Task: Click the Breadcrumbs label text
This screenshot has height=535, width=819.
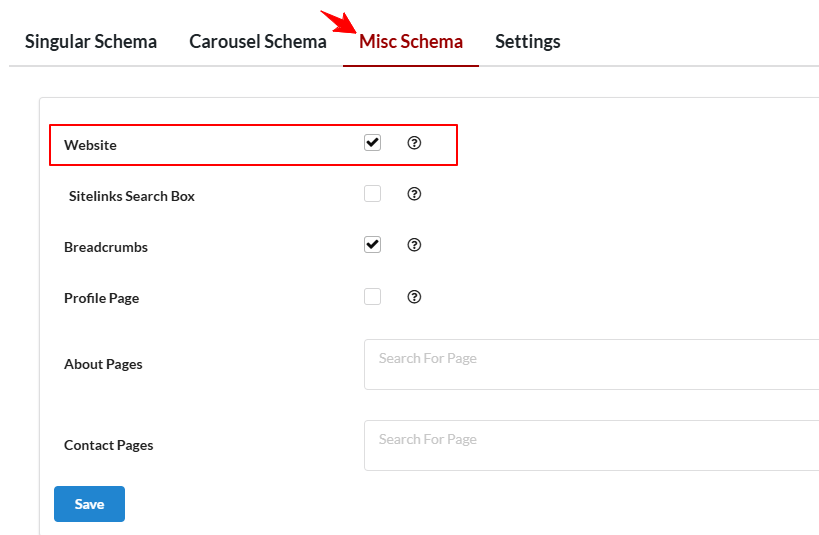Action: (x=106, y=247)
